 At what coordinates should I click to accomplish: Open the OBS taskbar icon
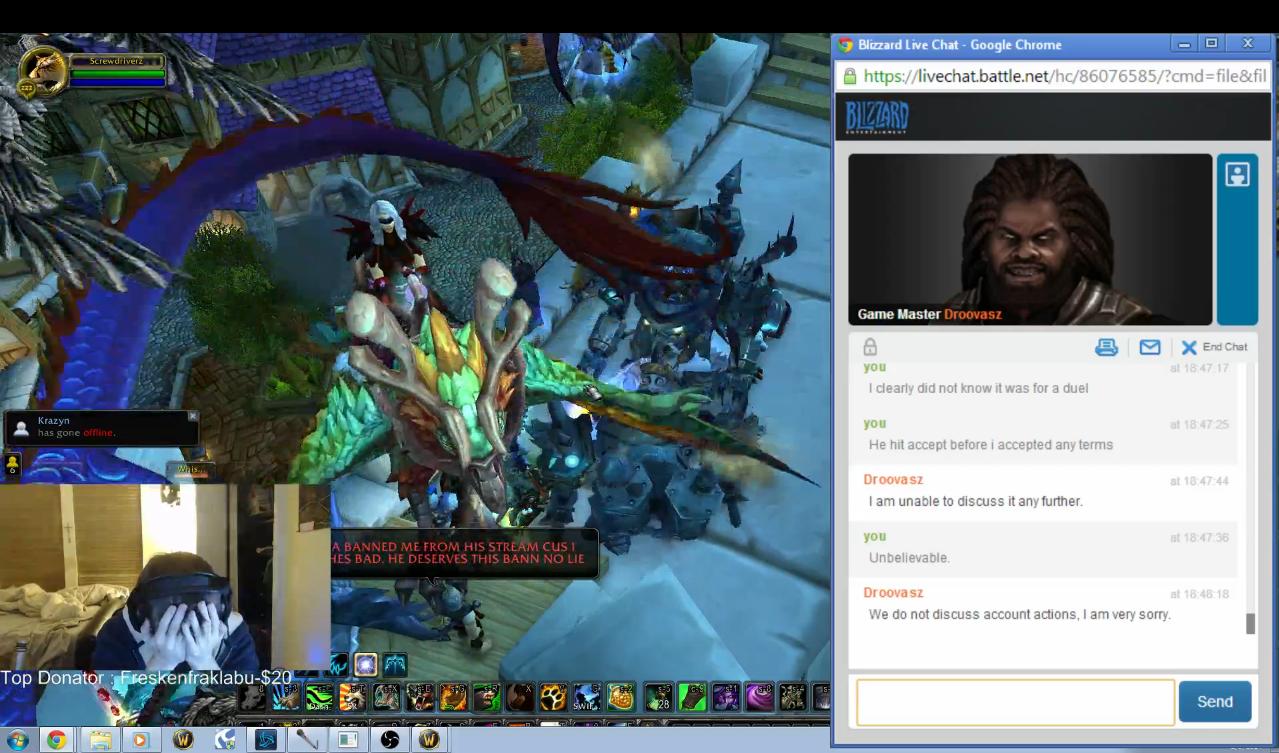coord(390,740)
